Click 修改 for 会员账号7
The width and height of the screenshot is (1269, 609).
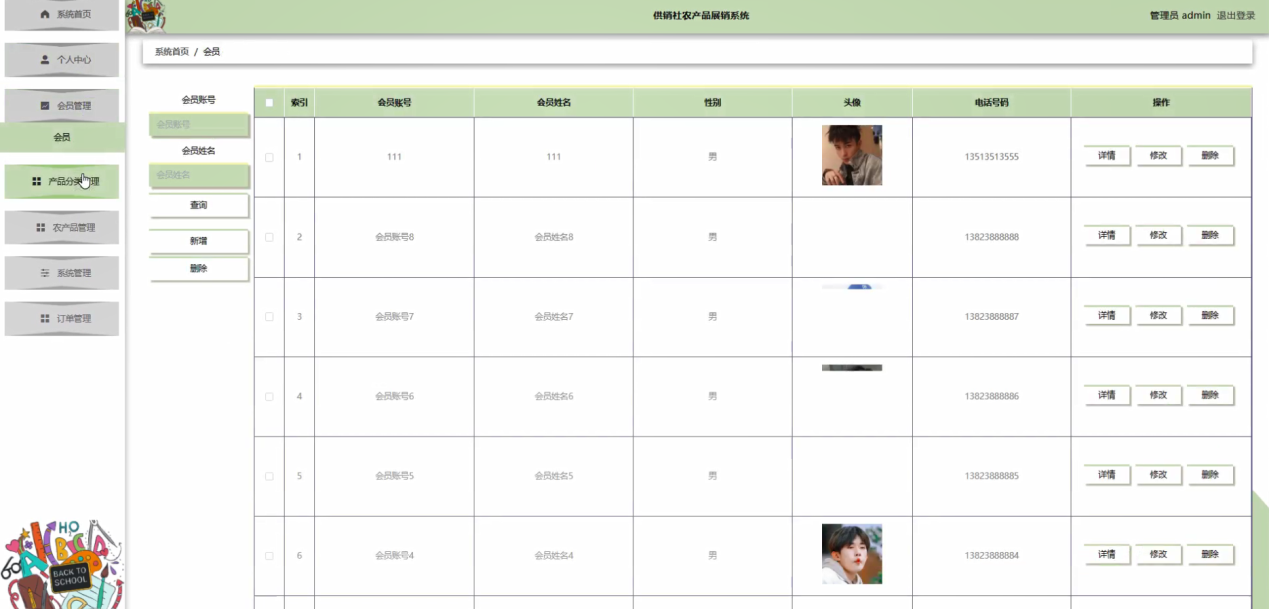click(1158, 315)
